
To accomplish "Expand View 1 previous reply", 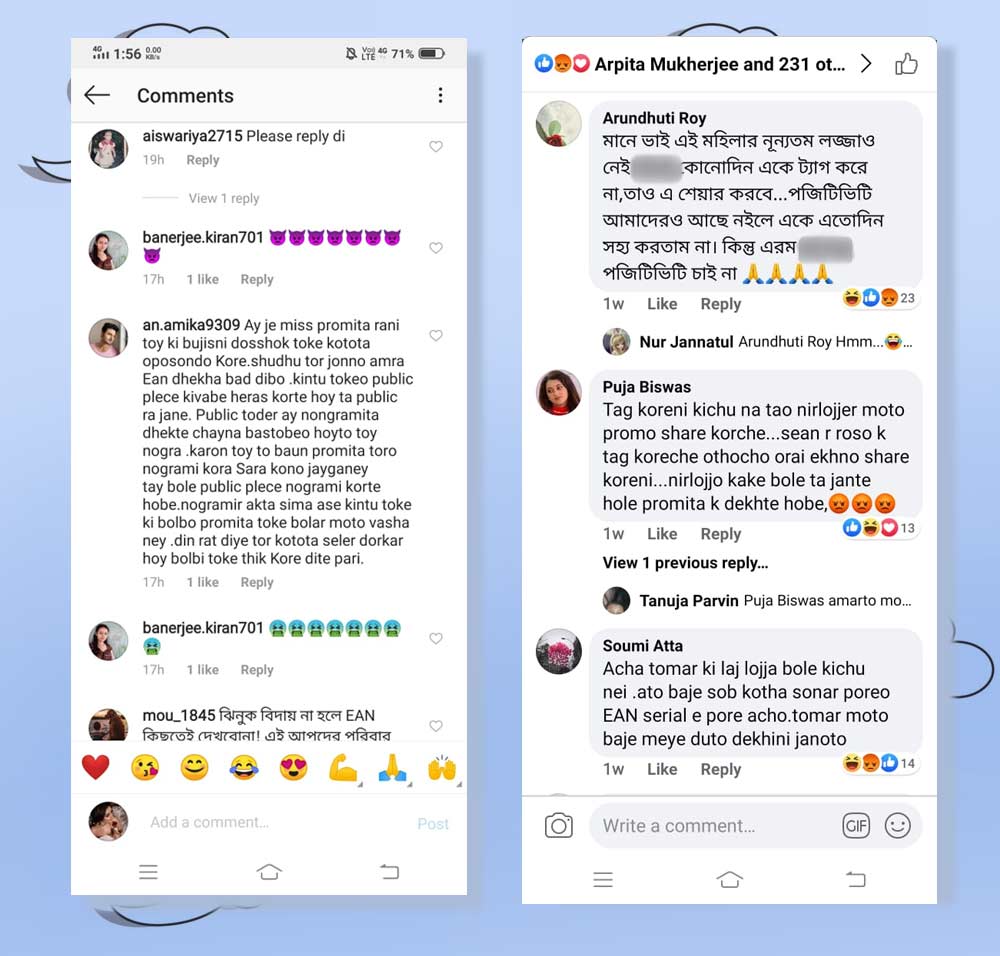I will pos(685,563).
